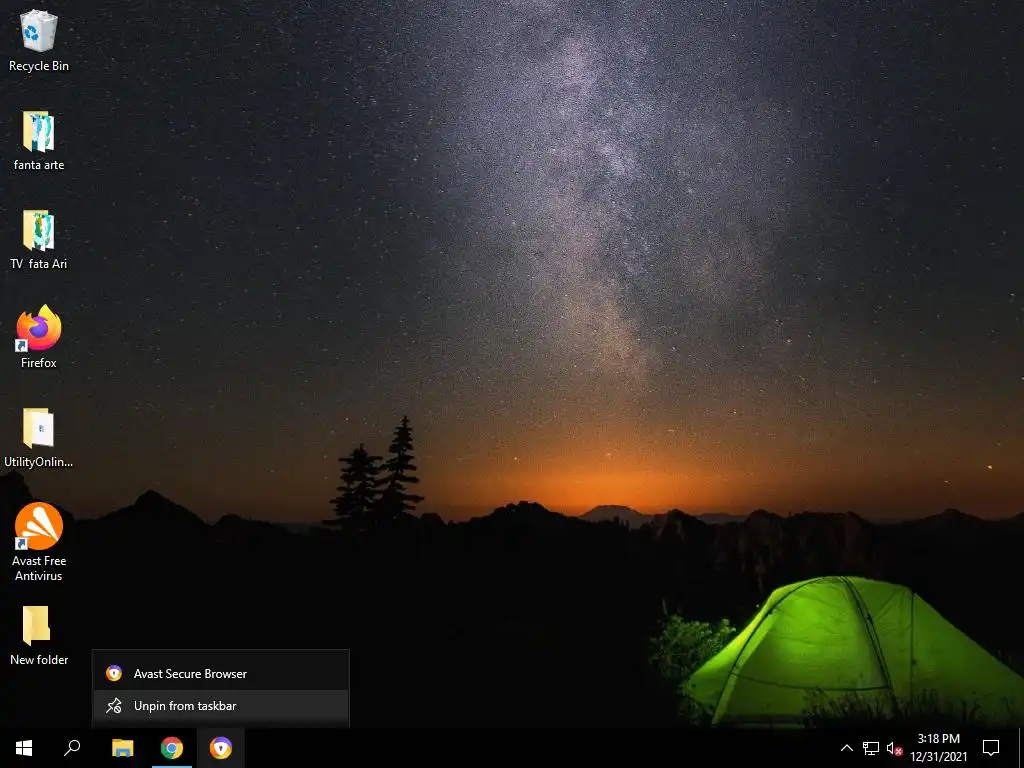Screen dimensions: 1024x768
Task: Select the Firefox desktop shortcut
Action: pos(39,337)
